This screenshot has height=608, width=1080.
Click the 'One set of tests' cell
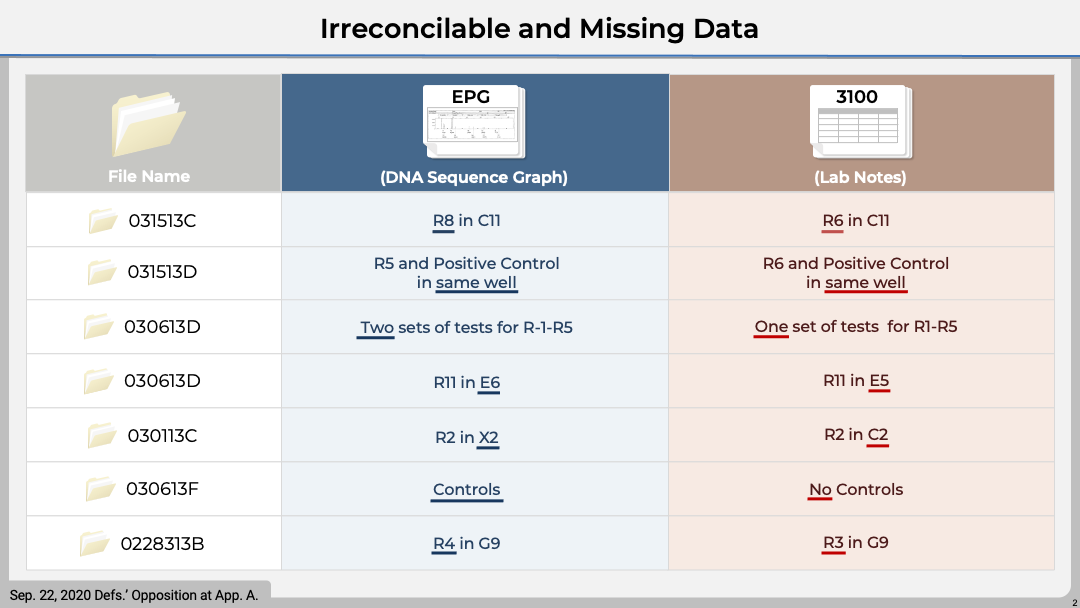click(x=855, y=327)
